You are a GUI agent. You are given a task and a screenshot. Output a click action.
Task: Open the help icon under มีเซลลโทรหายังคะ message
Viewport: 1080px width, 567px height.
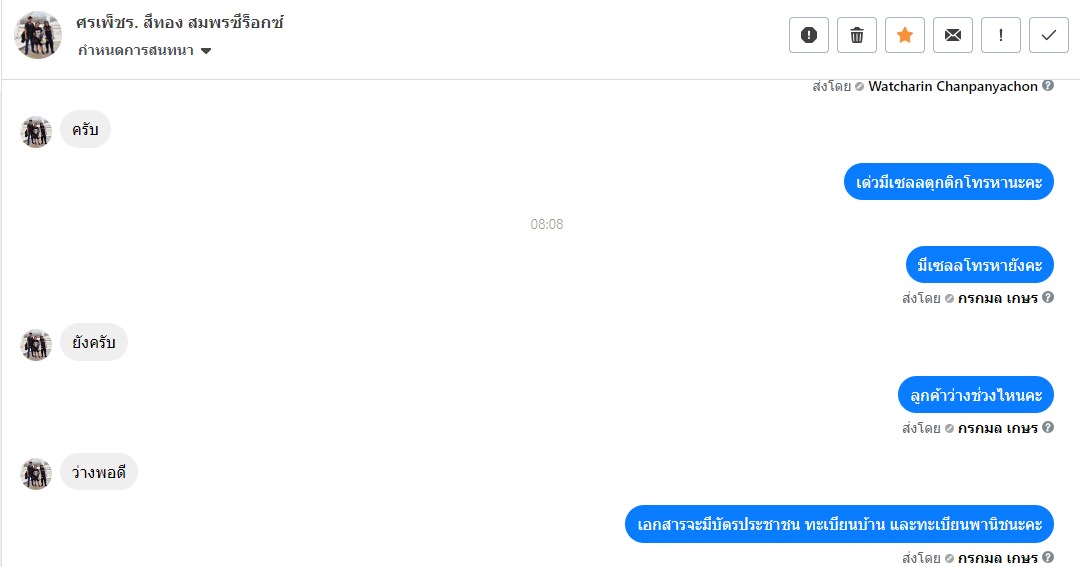[x=1048, y=297]
